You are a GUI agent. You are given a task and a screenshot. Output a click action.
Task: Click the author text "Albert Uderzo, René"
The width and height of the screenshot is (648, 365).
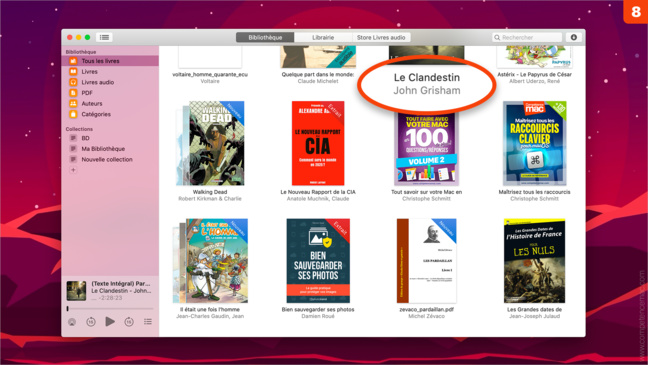[534, 81]
